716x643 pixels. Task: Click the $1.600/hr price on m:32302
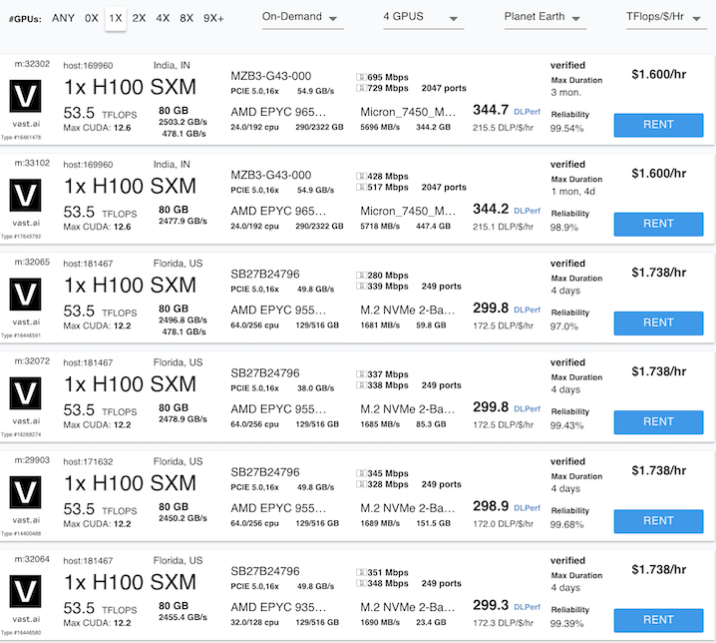pyautogui.click(x=658, y=74)
